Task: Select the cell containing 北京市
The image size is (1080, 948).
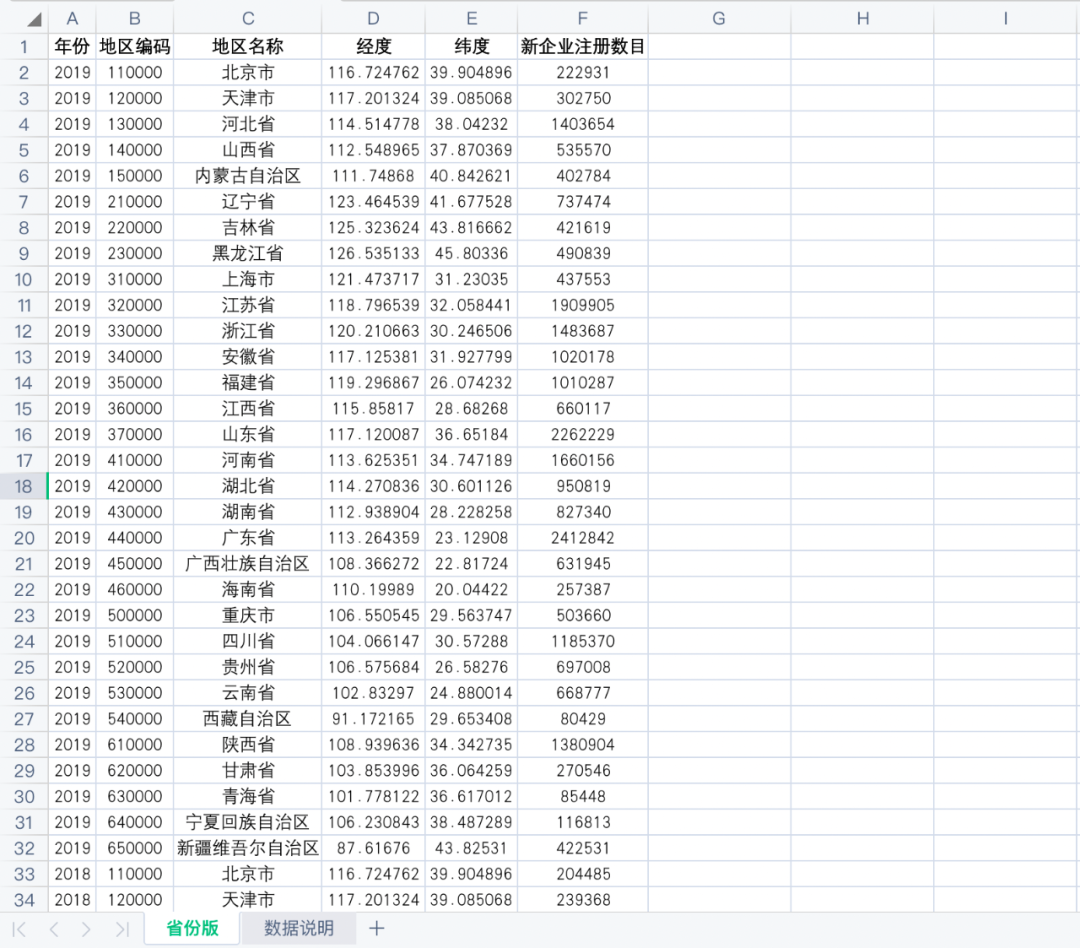Action: tap(247, 72)
